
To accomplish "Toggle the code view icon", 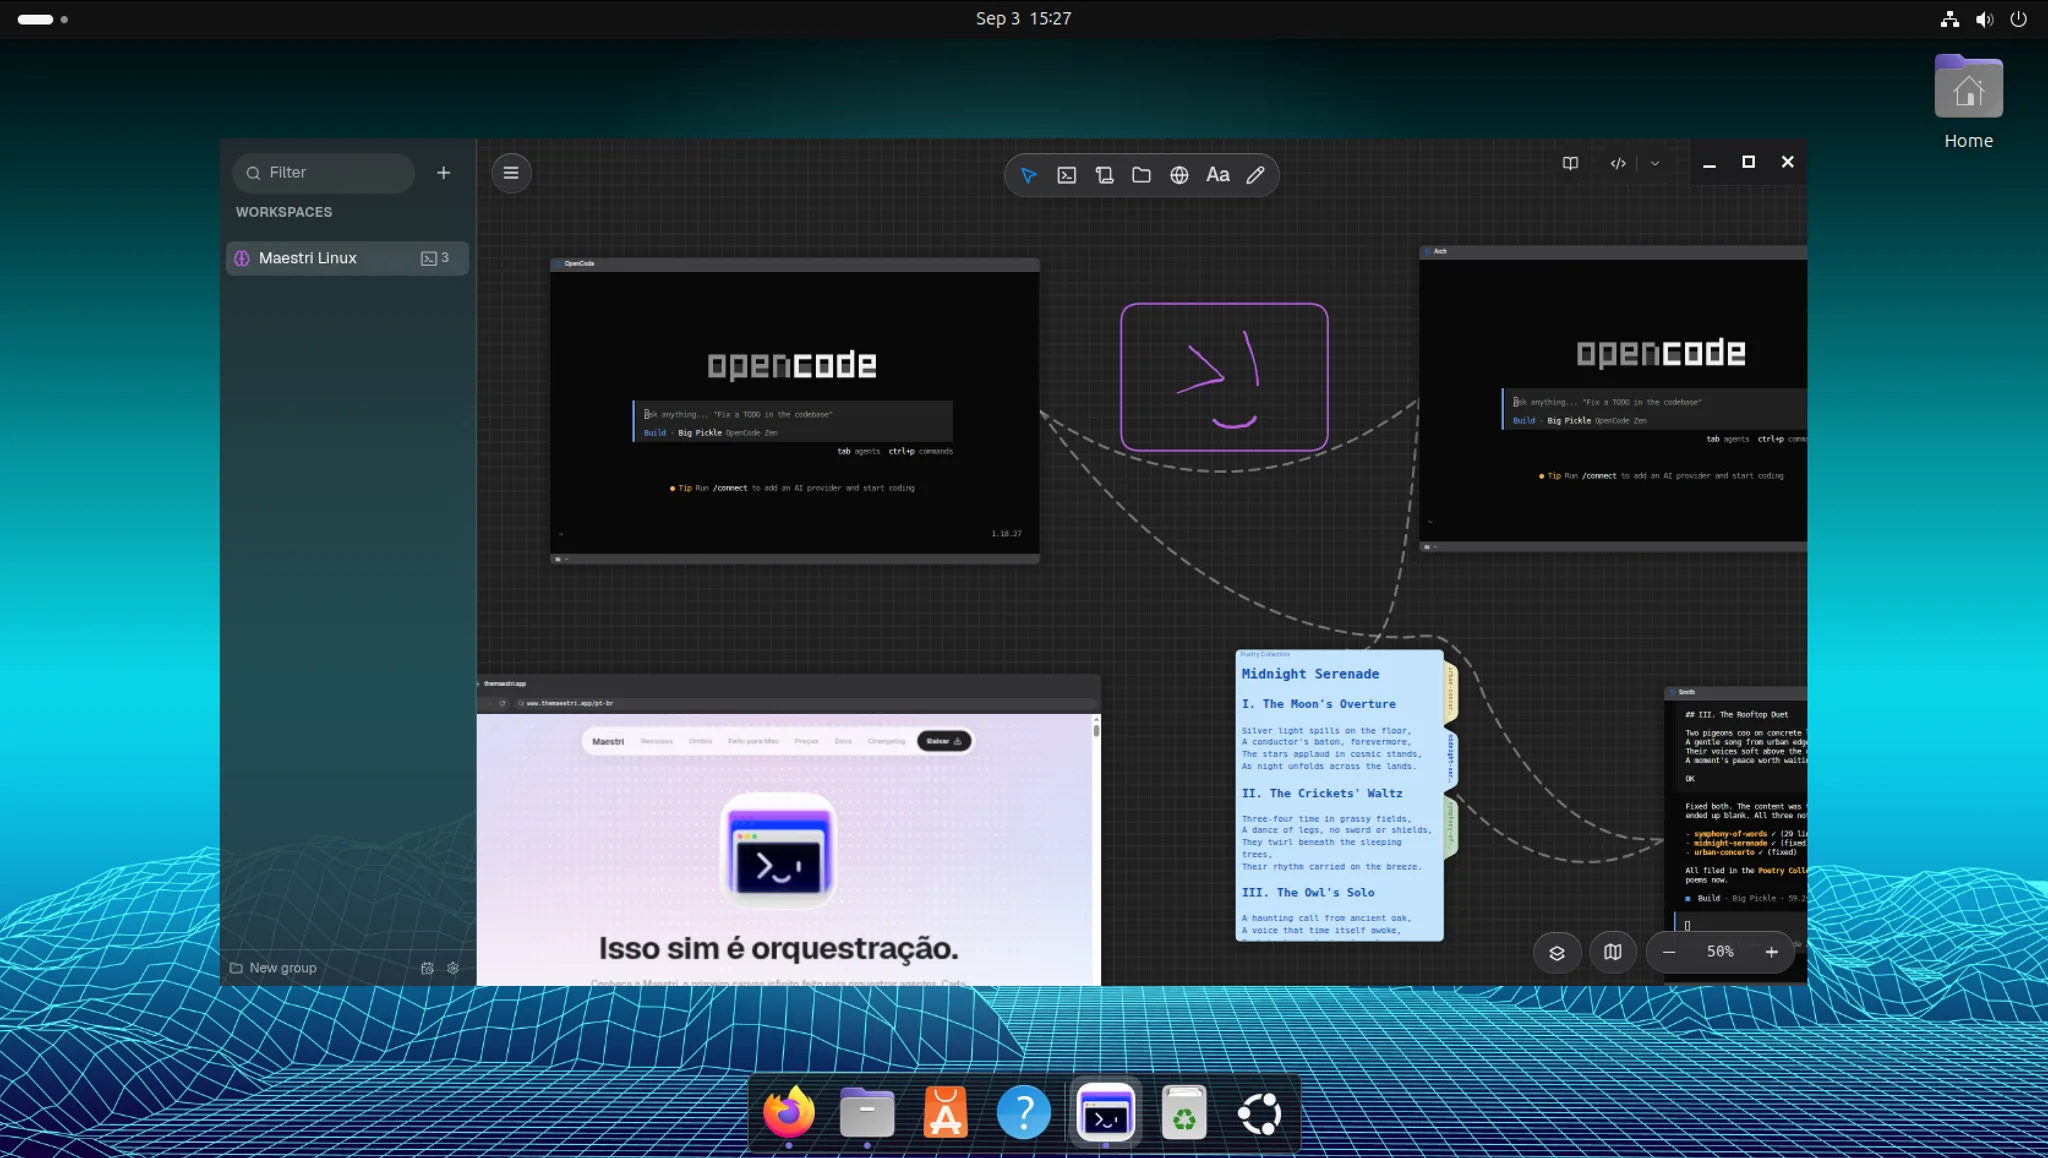I will pos(1618,163).
